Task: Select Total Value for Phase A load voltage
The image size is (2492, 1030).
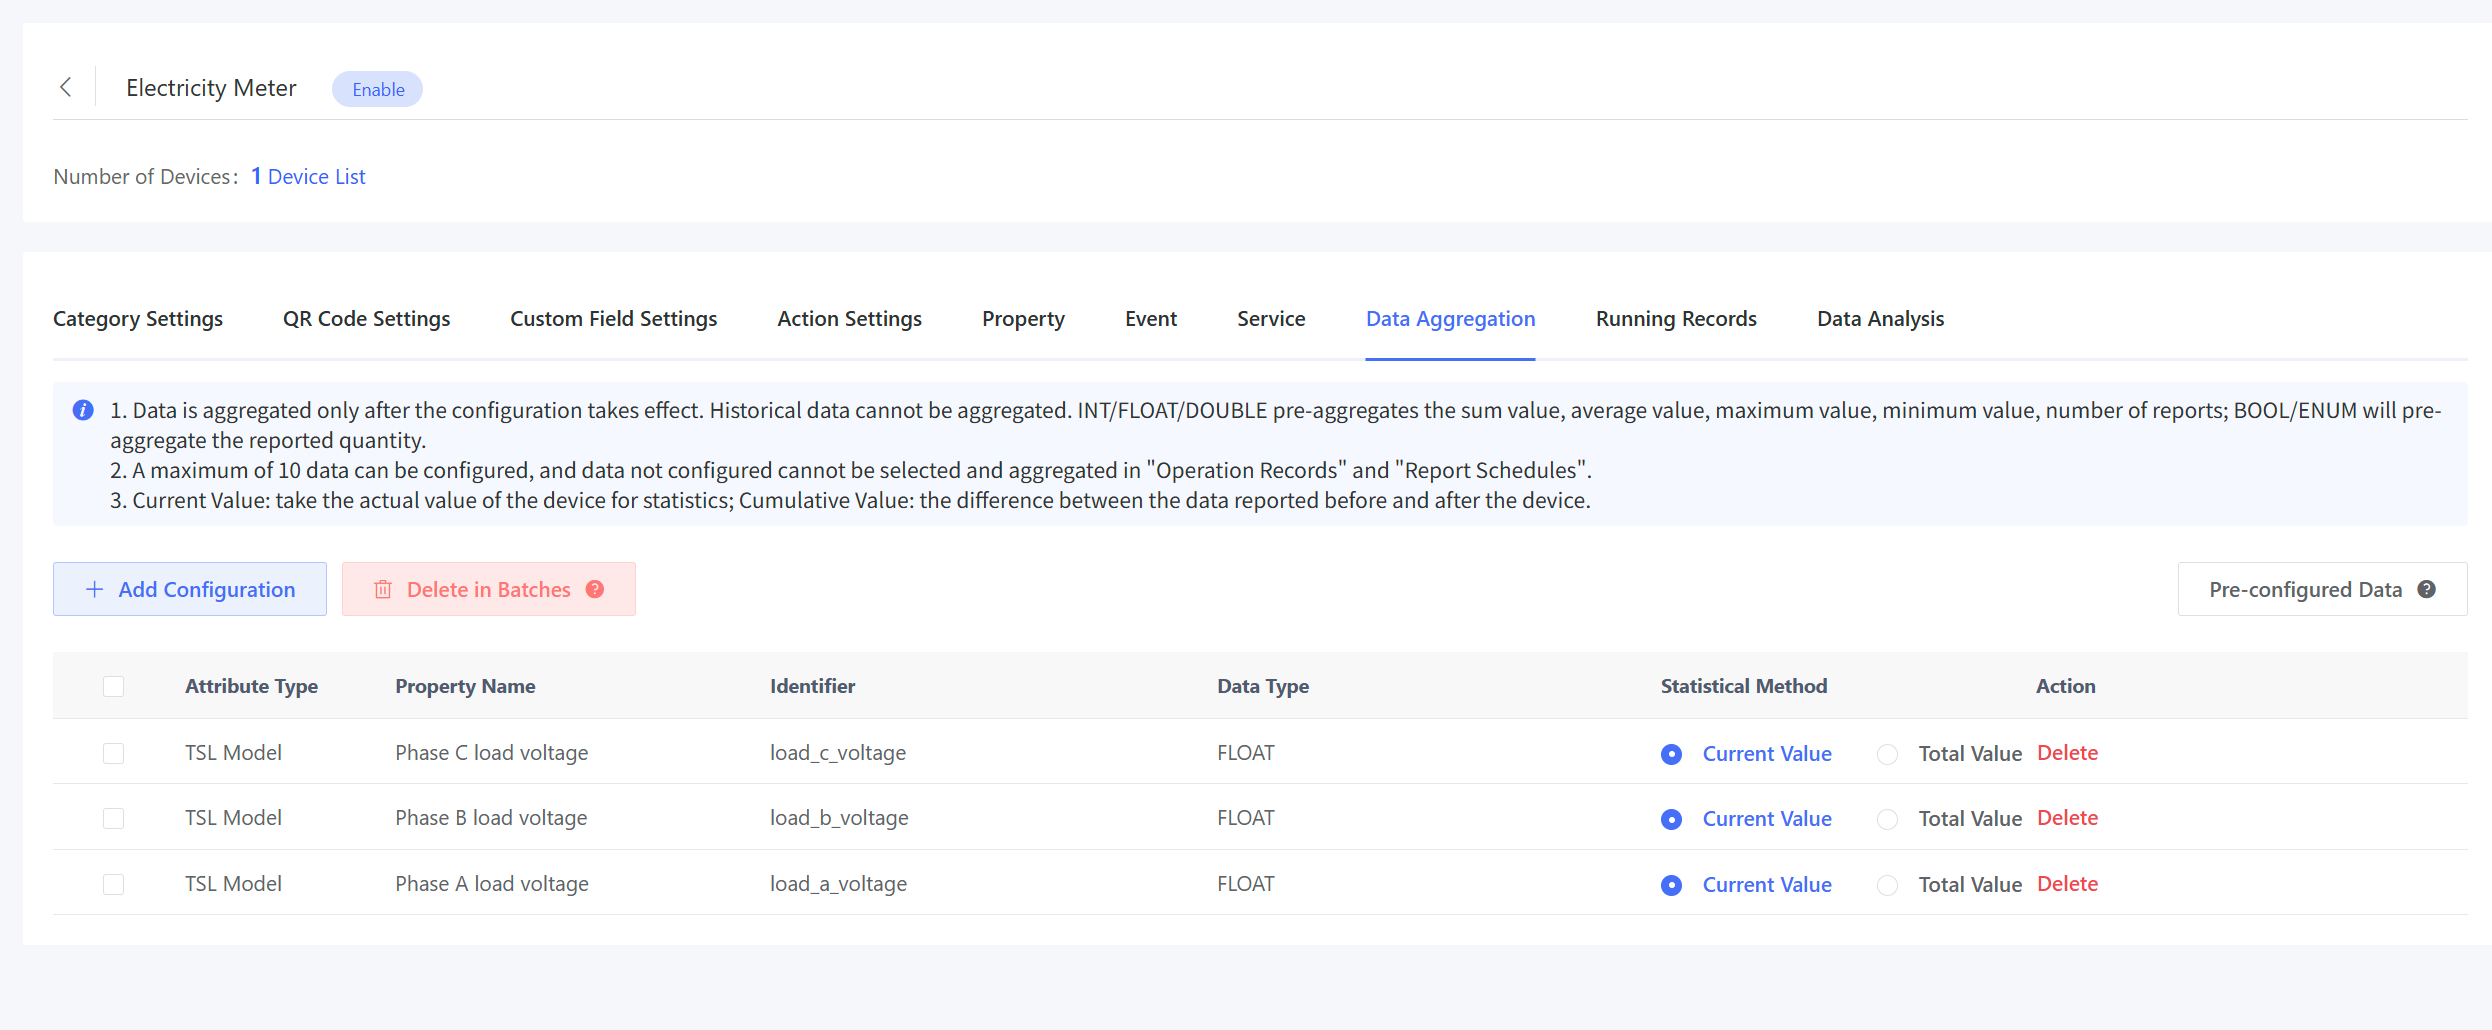Action: point(1887,886)
